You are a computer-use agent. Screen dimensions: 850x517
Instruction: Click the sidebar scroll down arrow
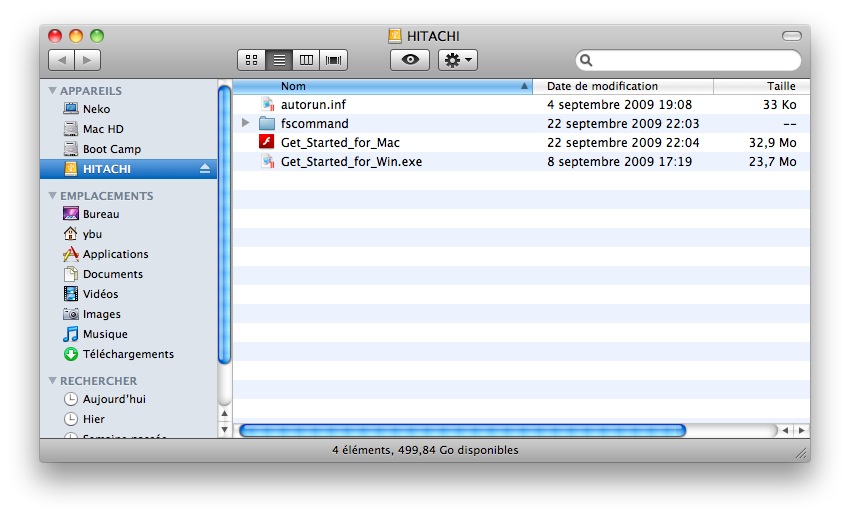click(x=224, y=430)
